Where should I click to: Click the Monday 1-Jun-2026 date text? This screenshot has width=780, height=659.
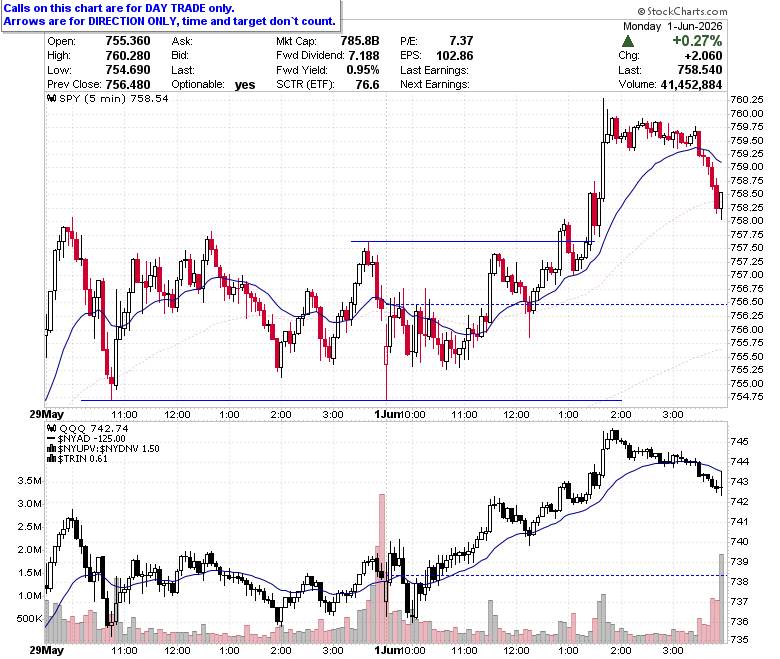672,26
